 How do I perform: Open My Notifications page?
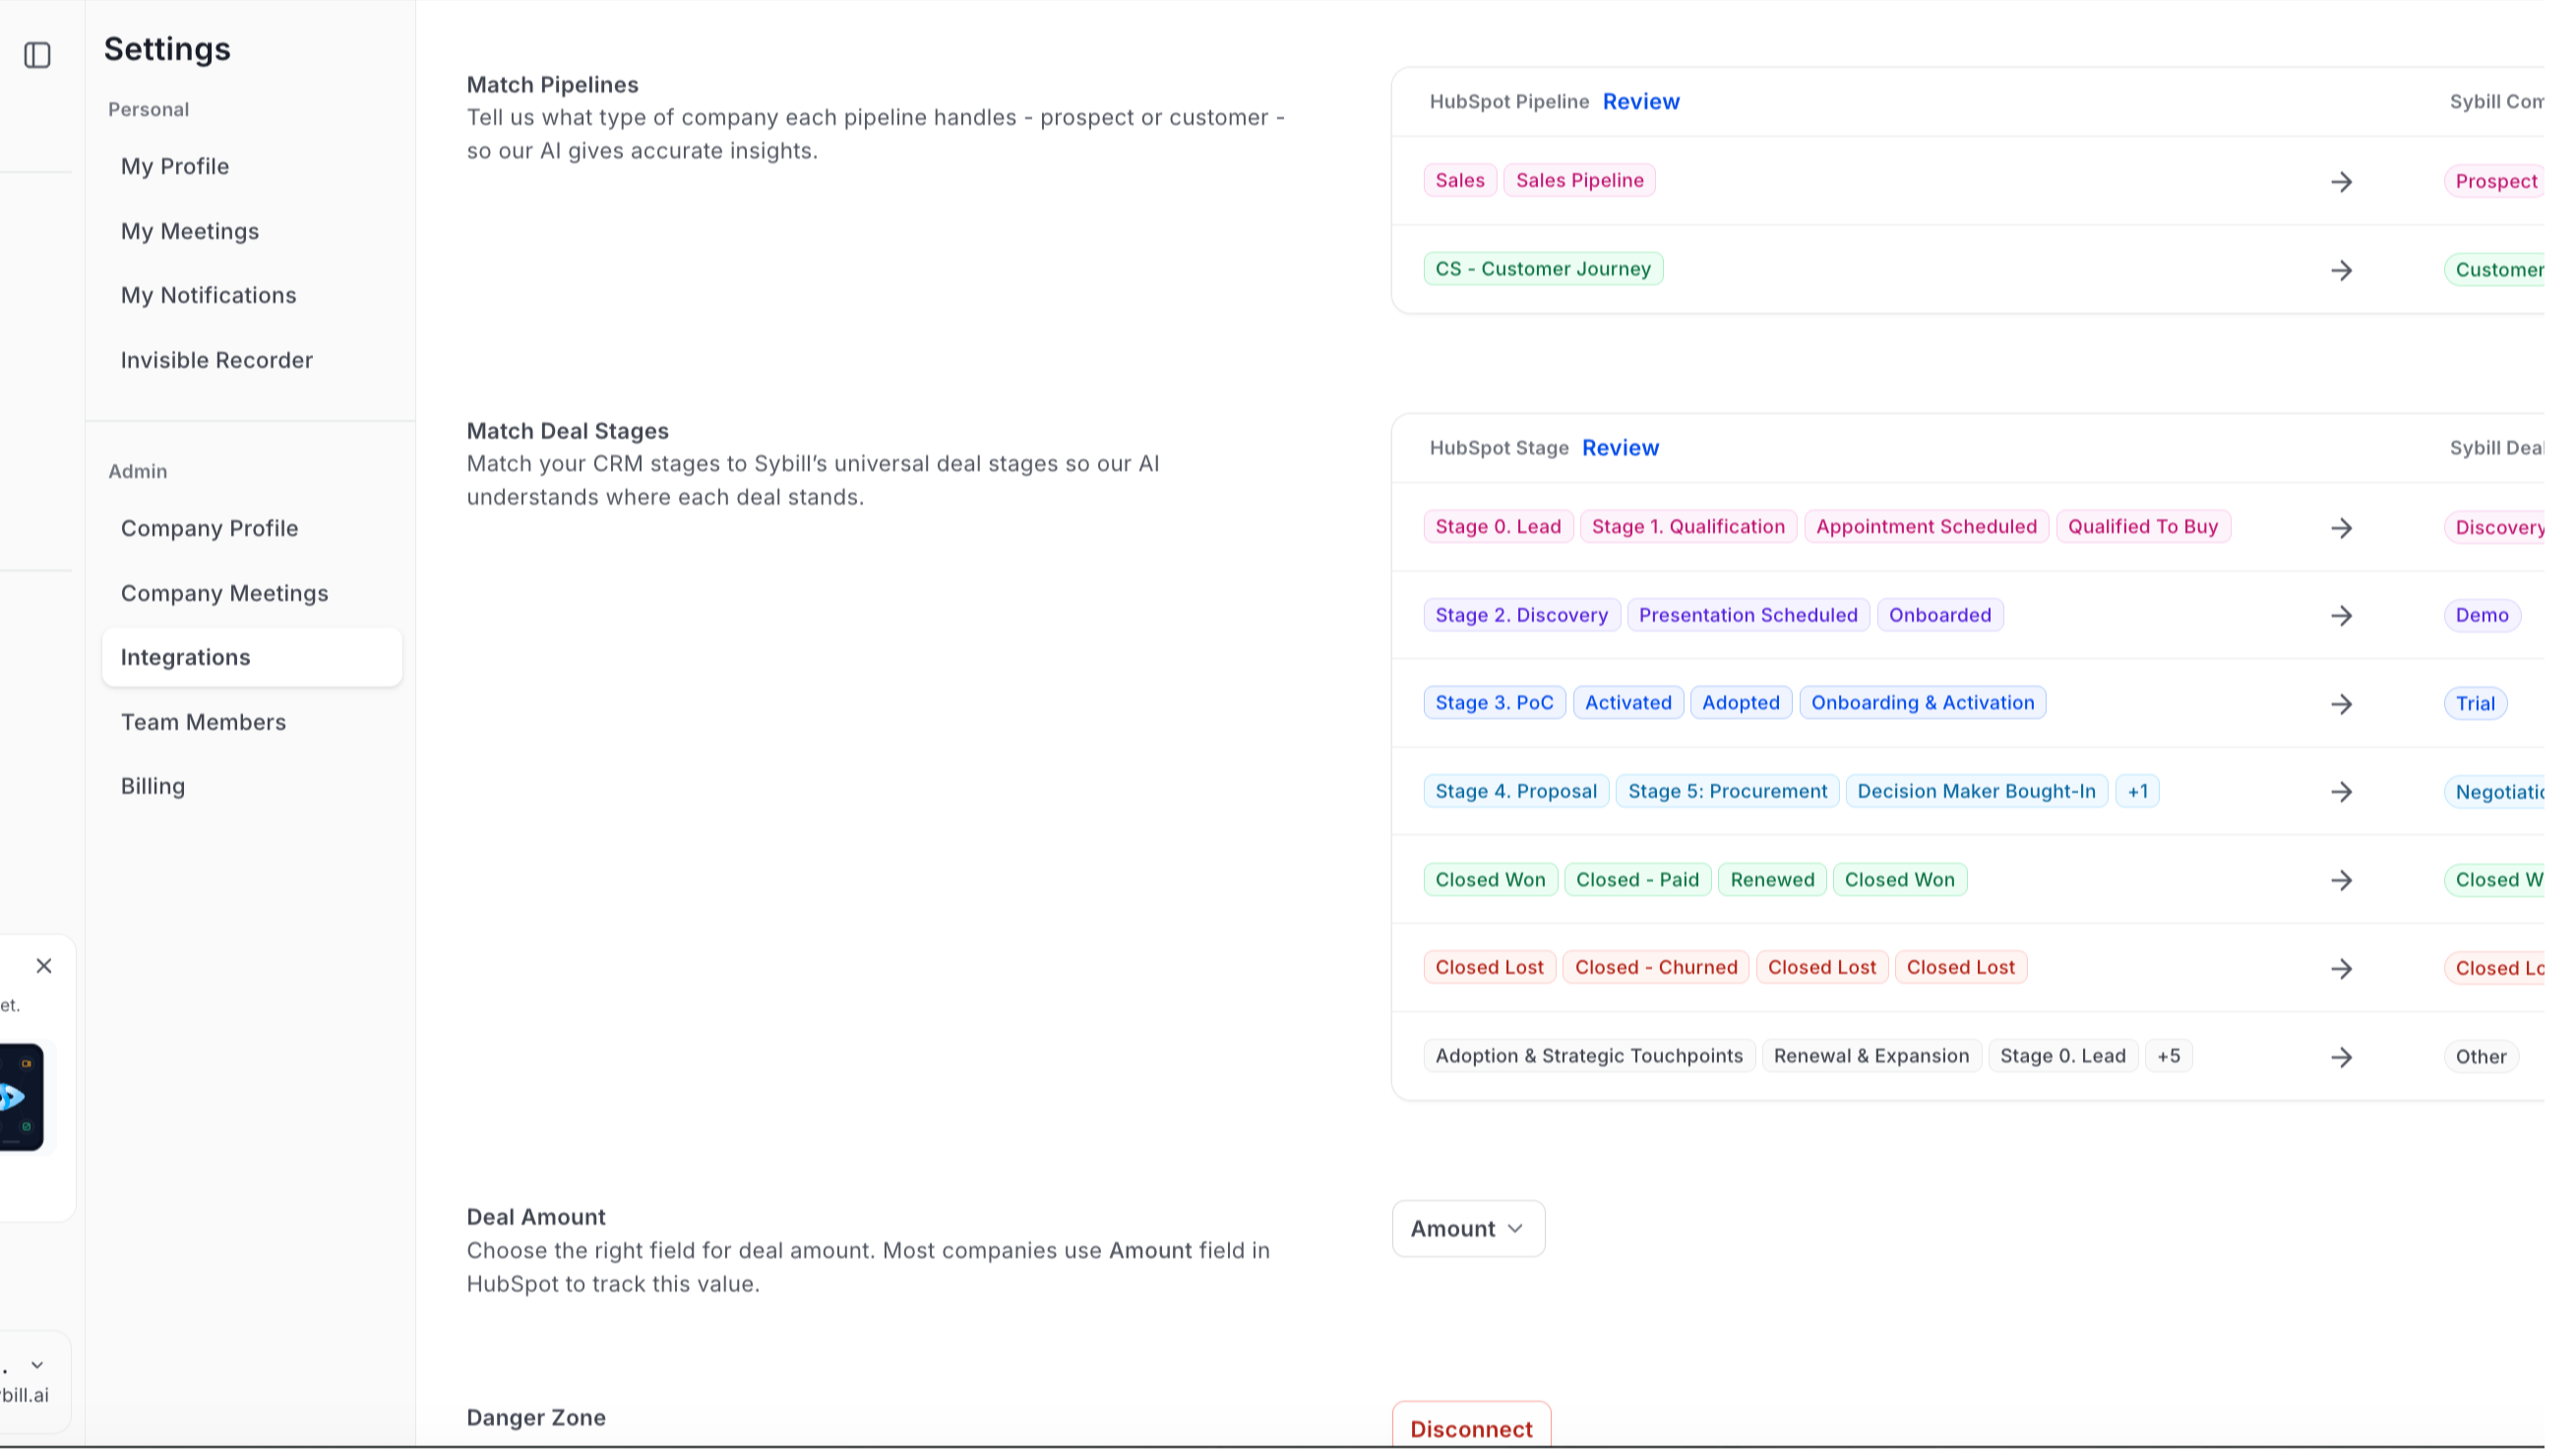click(x=208, y=295)
